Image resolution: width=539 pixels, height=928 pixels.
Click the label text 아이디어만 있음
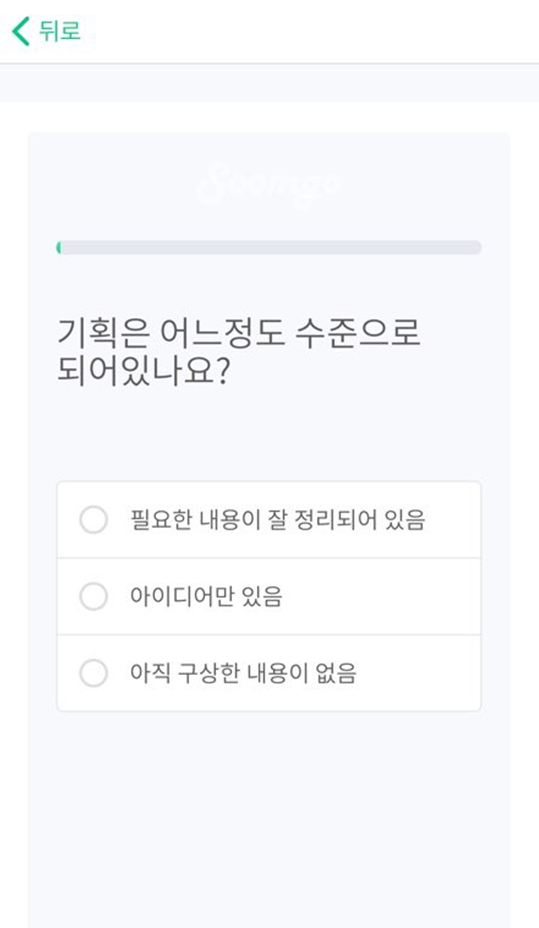click(206, 596)
